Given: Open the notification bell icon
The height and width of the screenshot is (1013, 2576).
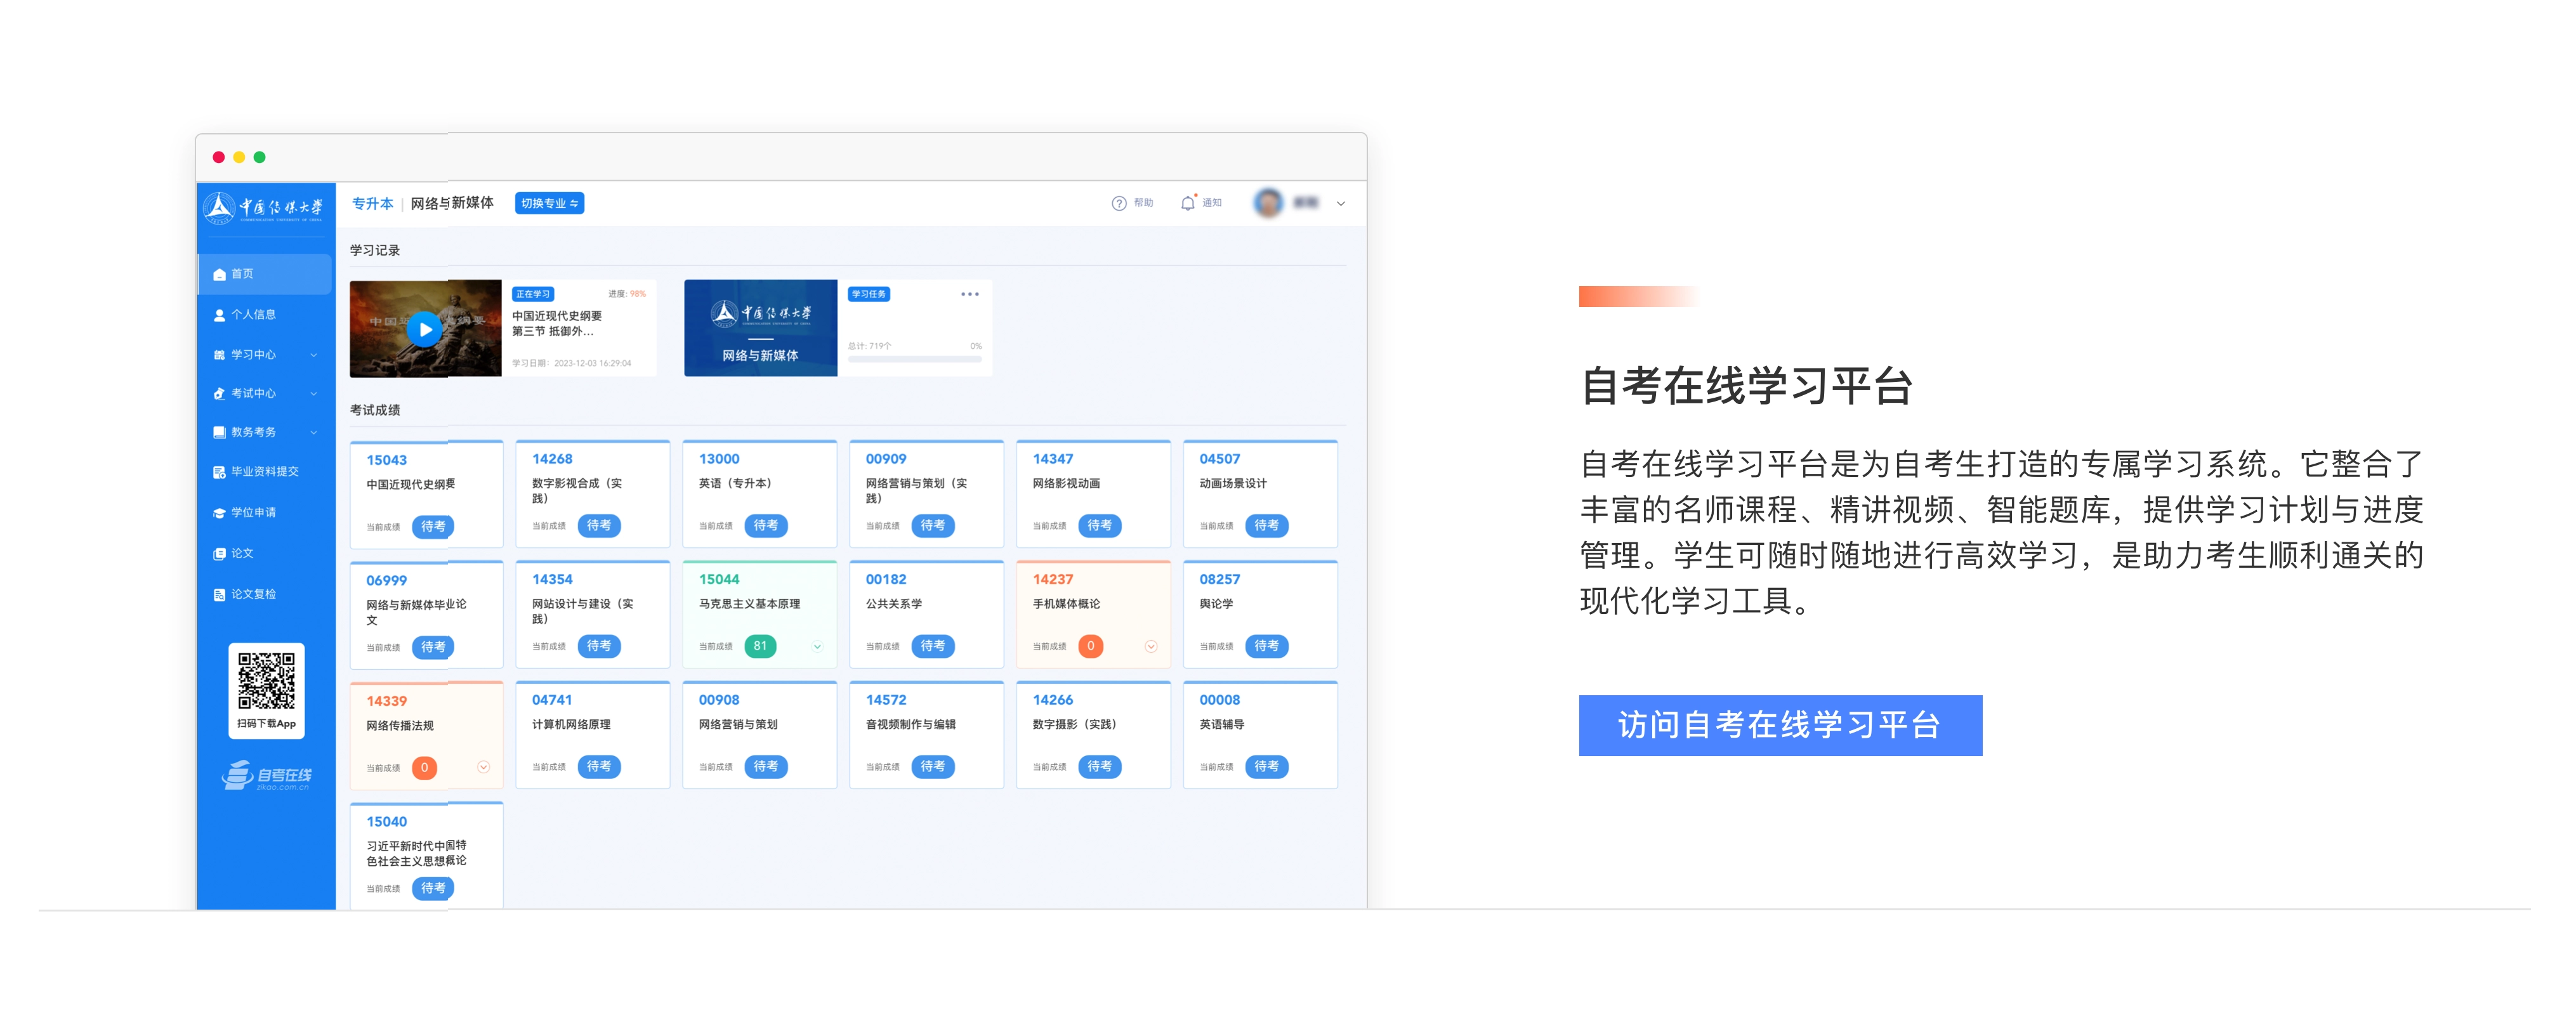Looking at the screenshot, I should pos(1187,203).
